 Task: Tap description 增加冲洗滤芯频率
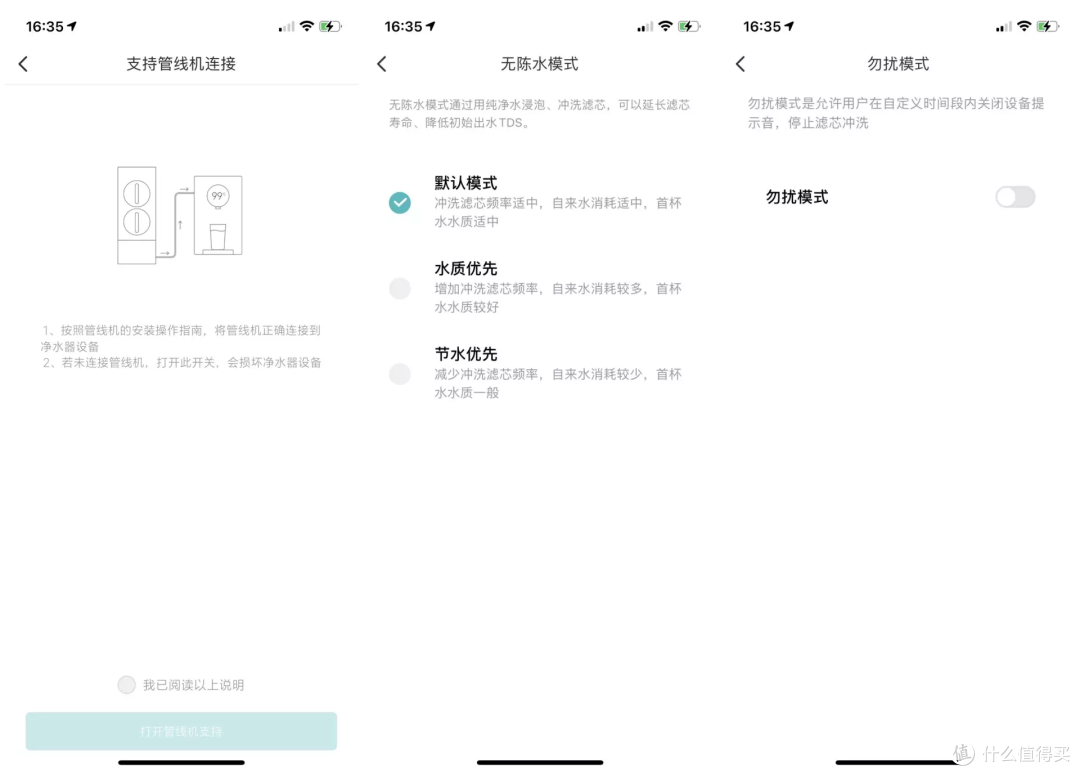coord(486,289)
